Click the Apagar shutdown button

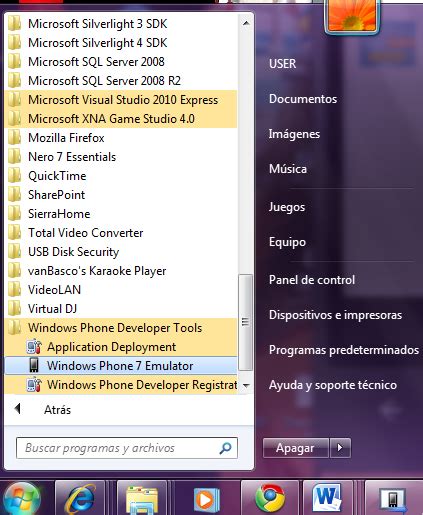[x=295, y=448]
